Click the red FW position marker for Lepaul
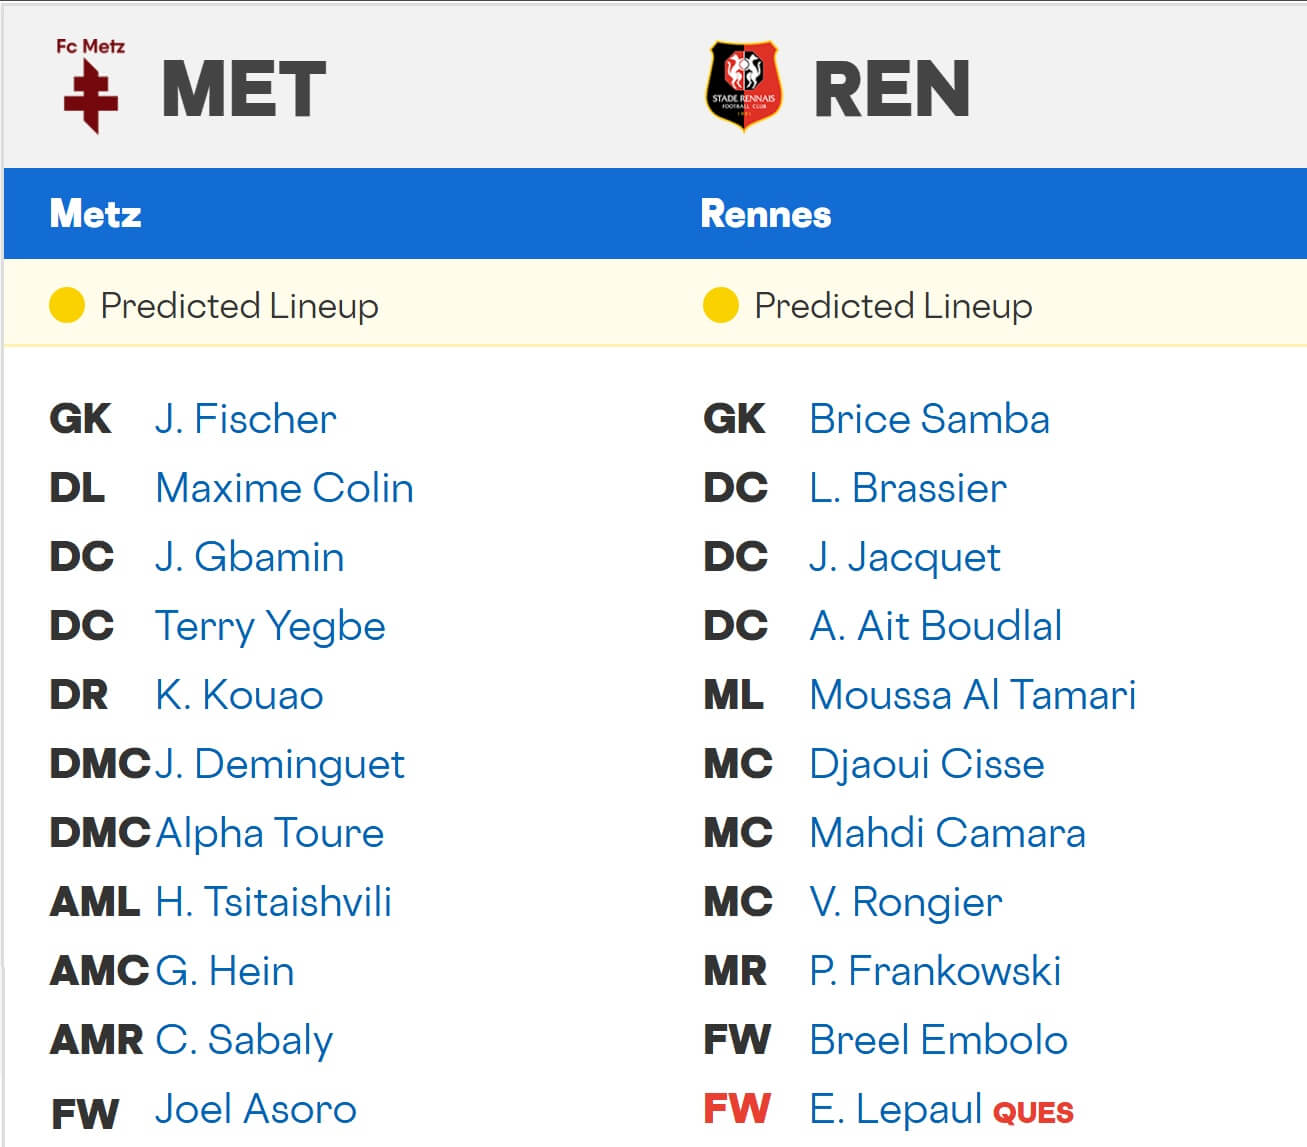The height and width of the screenshot is (1147, 1307). [x=736, y=1109]
